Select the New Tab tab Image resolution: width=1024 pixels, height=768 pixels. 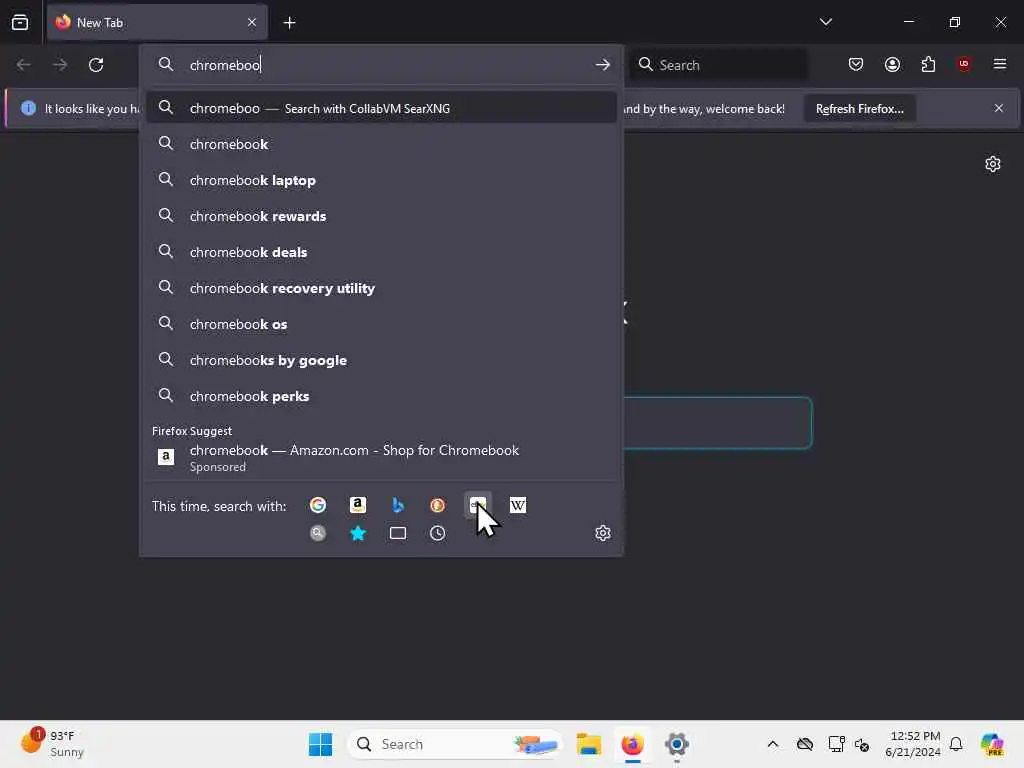point(157,22)
